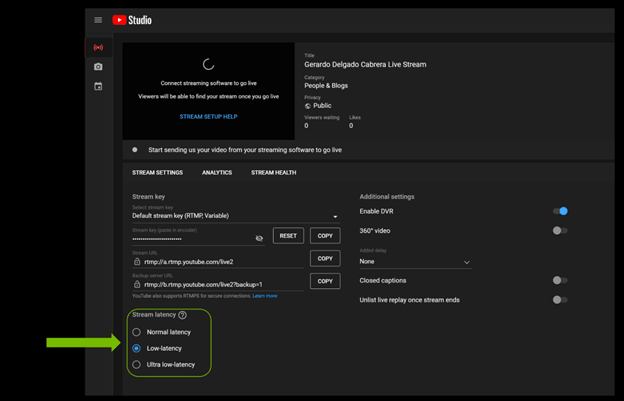Click the Public privacy globe icon
Screen dimensions: 624x401
coord(308,105)
